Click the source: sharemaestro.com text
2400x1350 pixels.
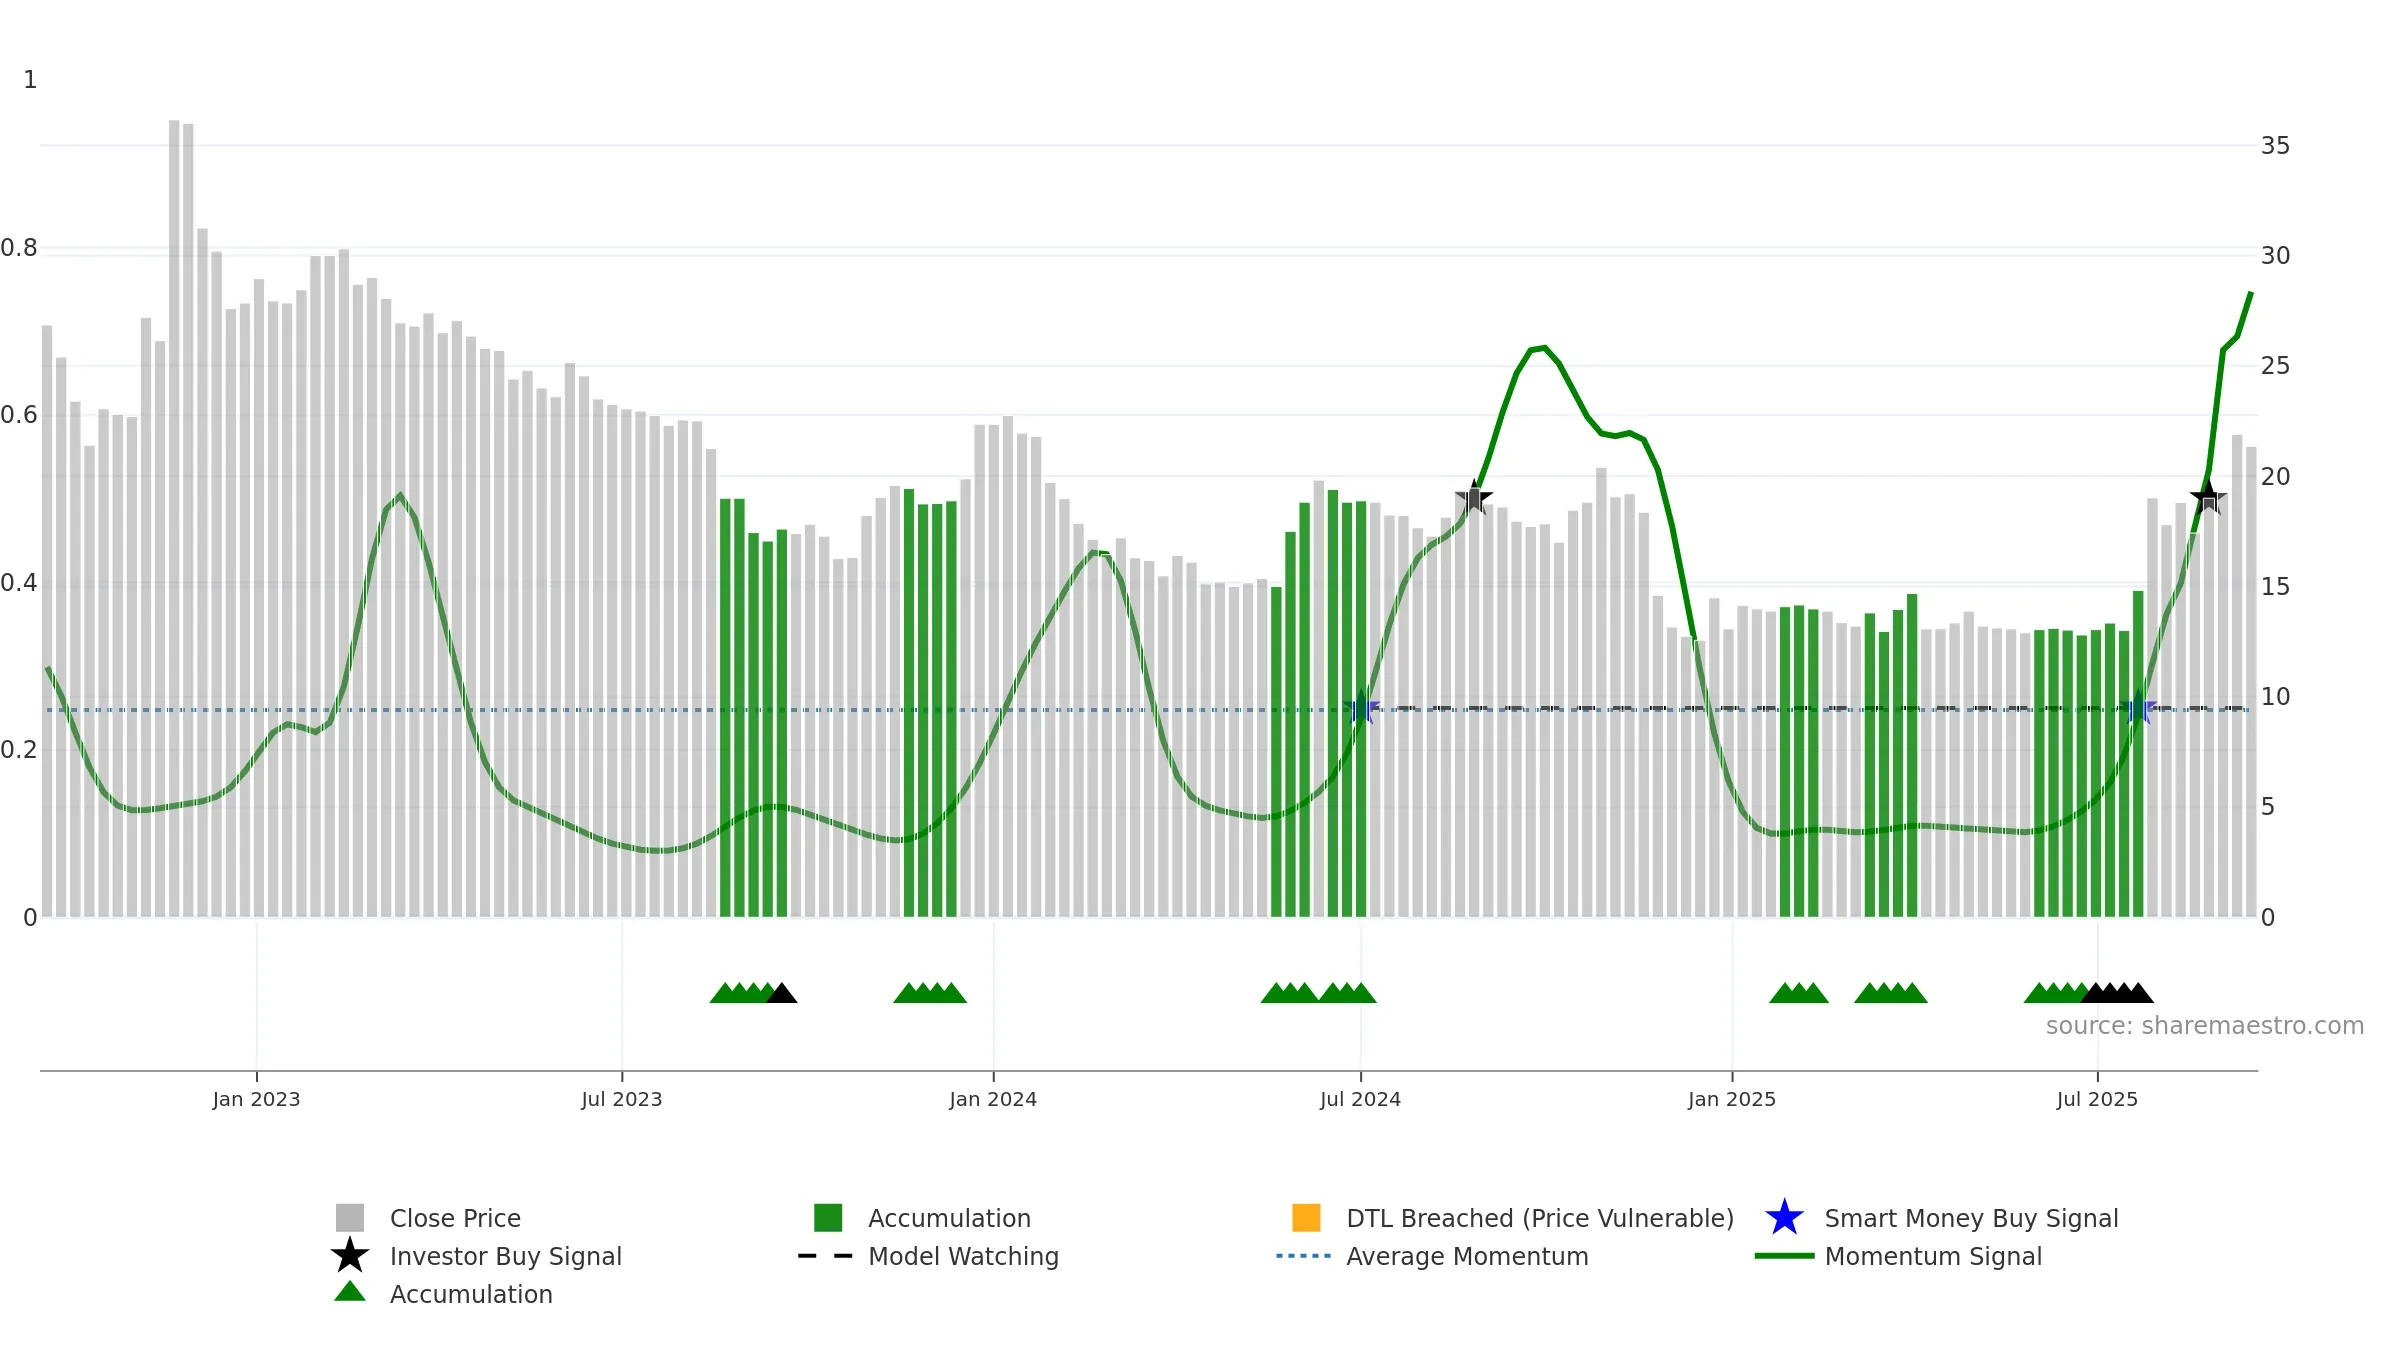click(2205, 1026)
